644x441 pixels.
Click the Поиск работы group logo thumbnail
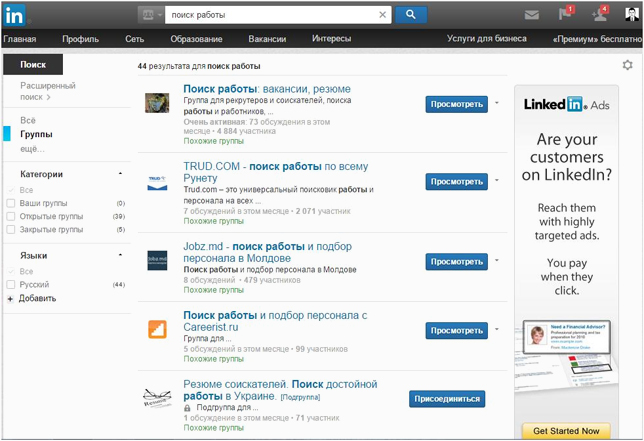click(157, 103)
